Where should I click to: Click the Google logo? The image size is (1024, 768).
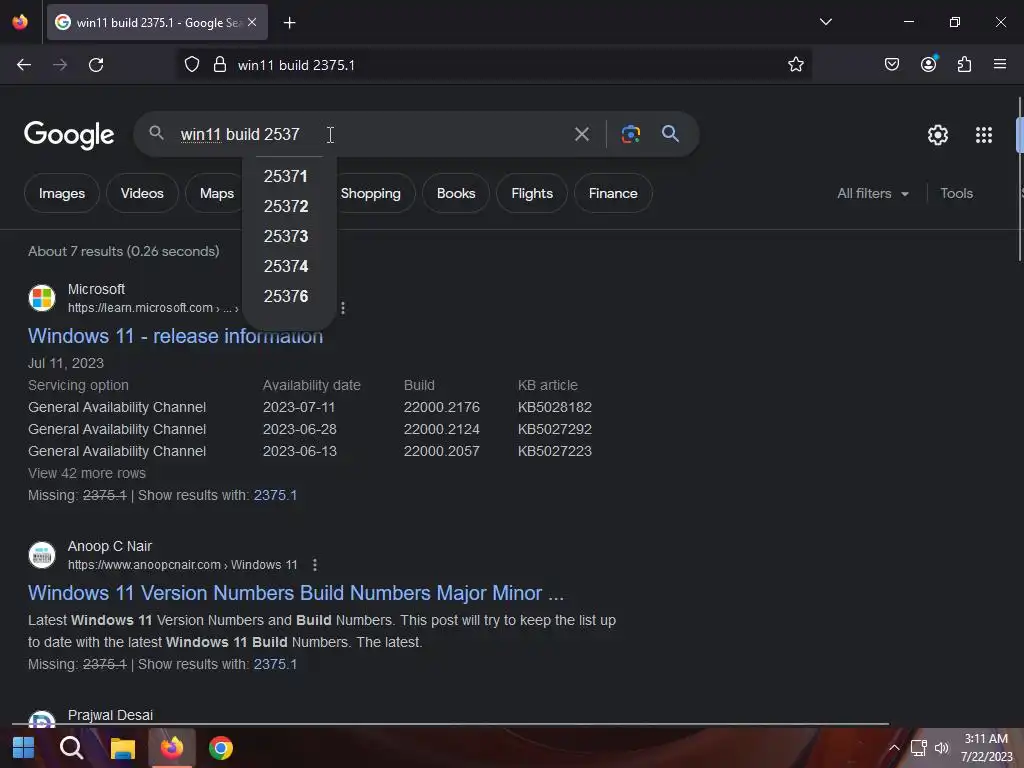[x=69, y=135]
